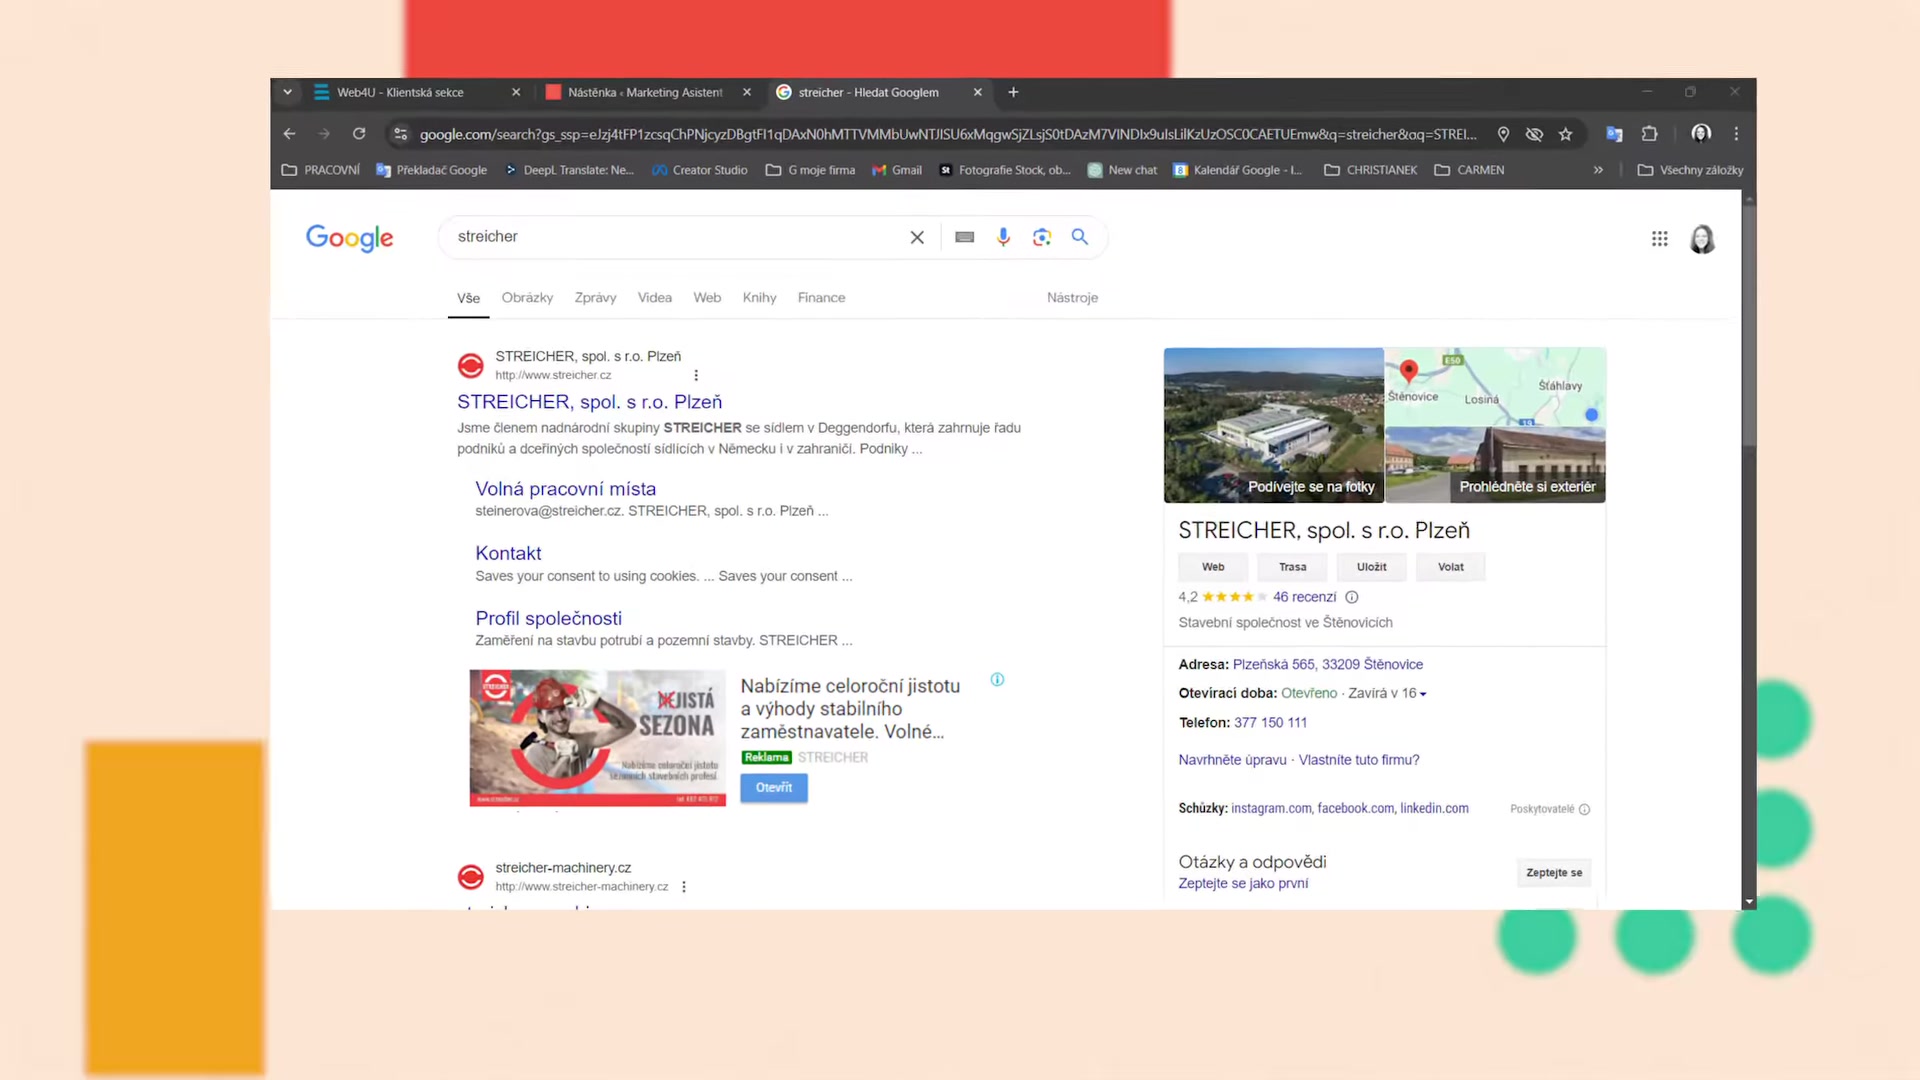
Task: Start voice search with the microphone icon
Action: [1003, 237]
